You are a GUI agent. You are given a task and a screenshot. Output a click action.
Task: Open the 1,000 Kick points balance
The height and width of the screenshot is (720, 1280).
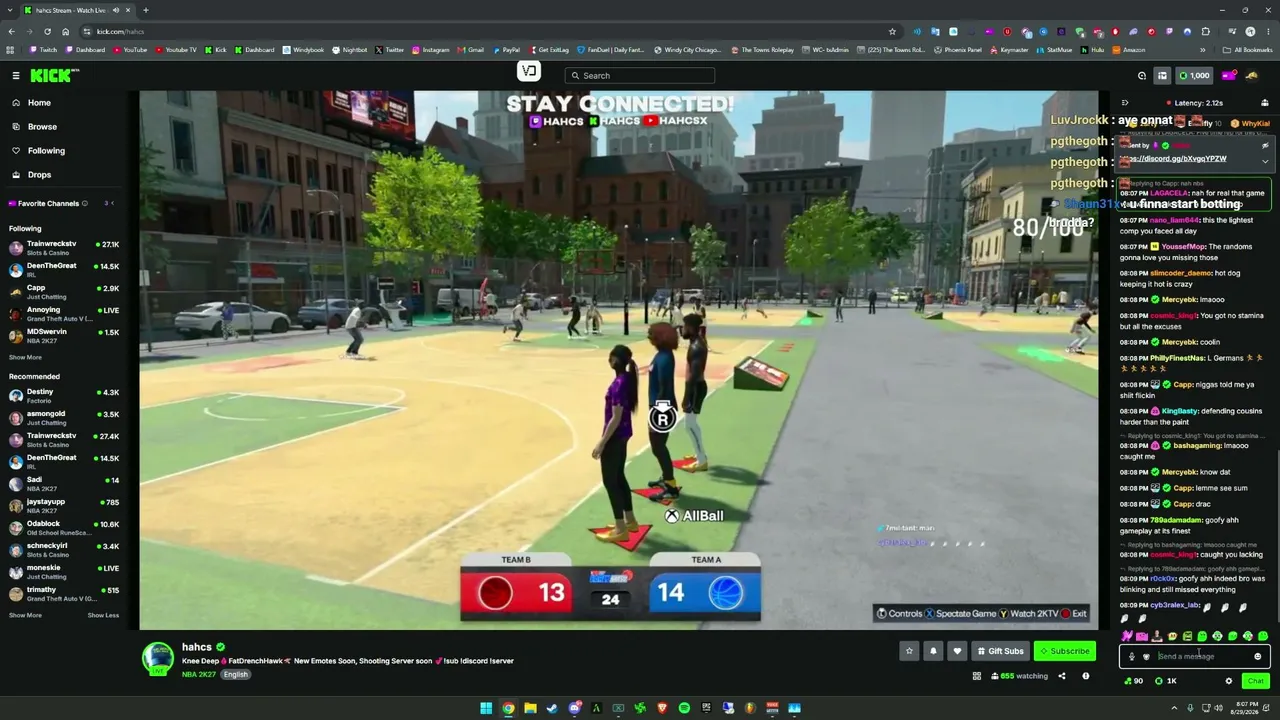(1195, 75)
